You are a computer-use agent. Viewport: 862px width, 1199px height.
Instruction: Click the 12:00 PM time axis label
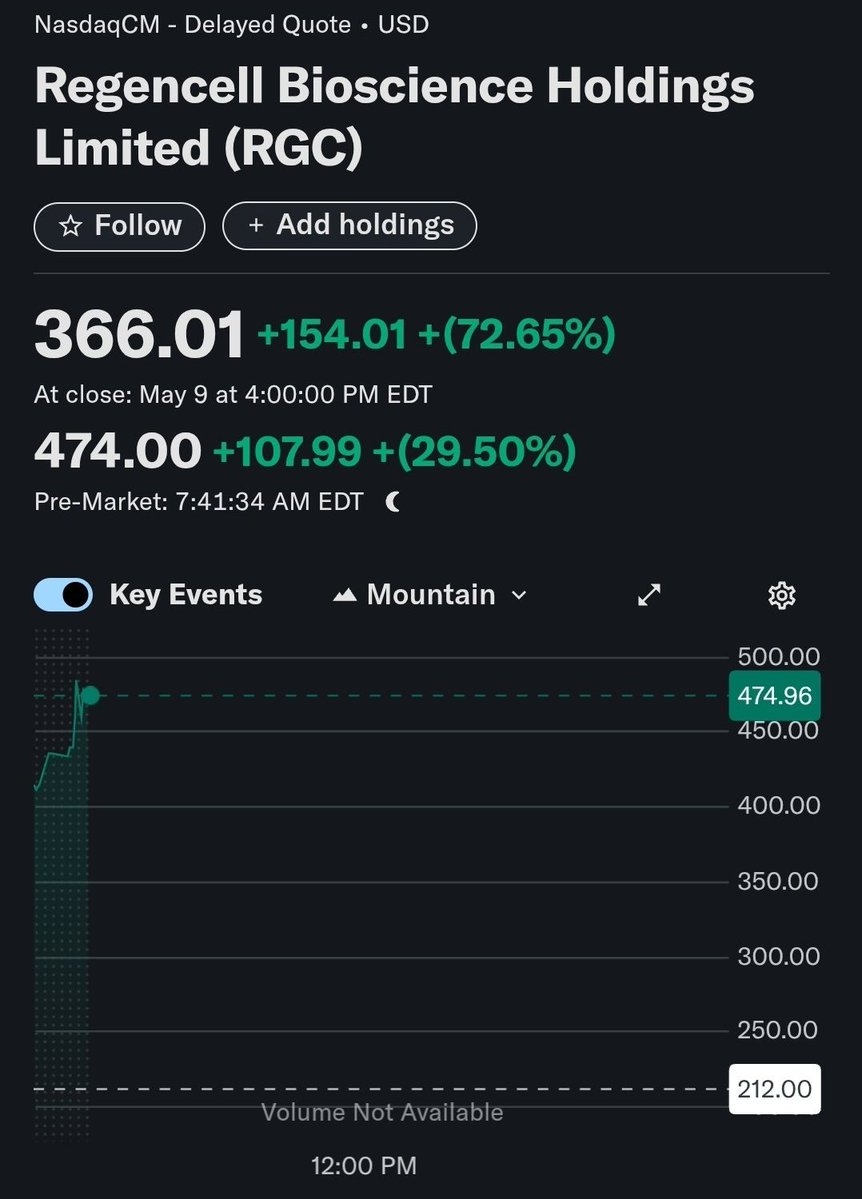364,1166
